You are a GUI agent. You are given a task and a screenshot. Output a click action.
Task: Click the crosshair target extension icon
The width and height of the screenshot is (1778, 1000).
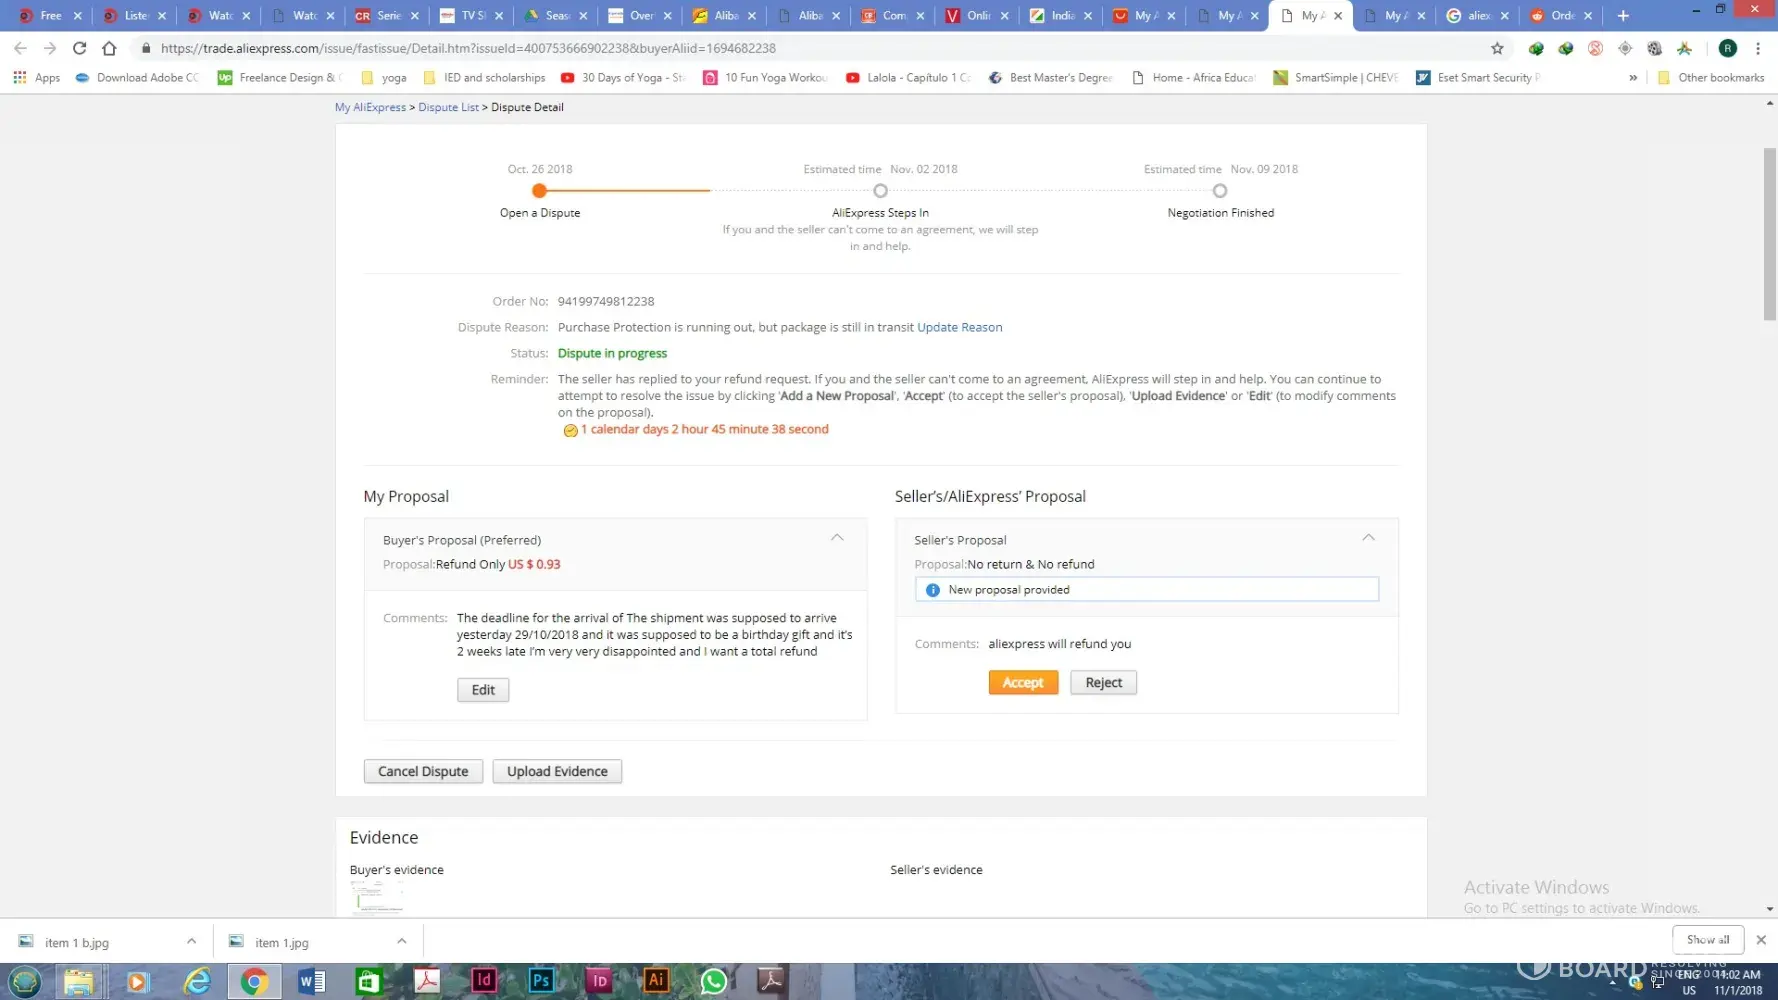pyautogui.click(x=1625, y=48)
